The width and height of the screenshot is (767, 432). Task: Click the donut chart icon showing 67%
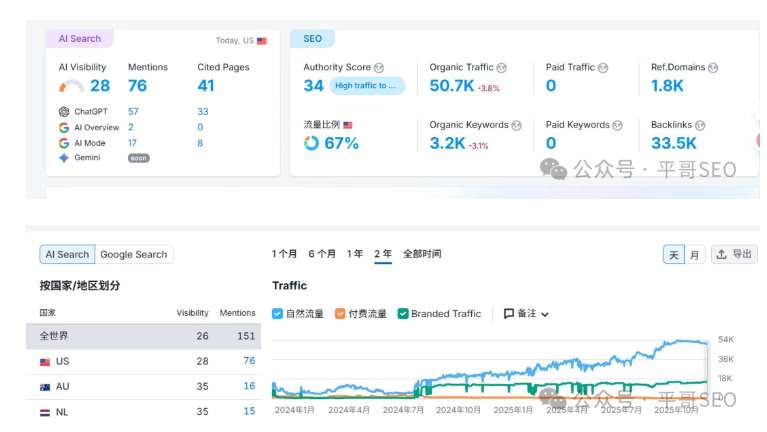[312, 144]
